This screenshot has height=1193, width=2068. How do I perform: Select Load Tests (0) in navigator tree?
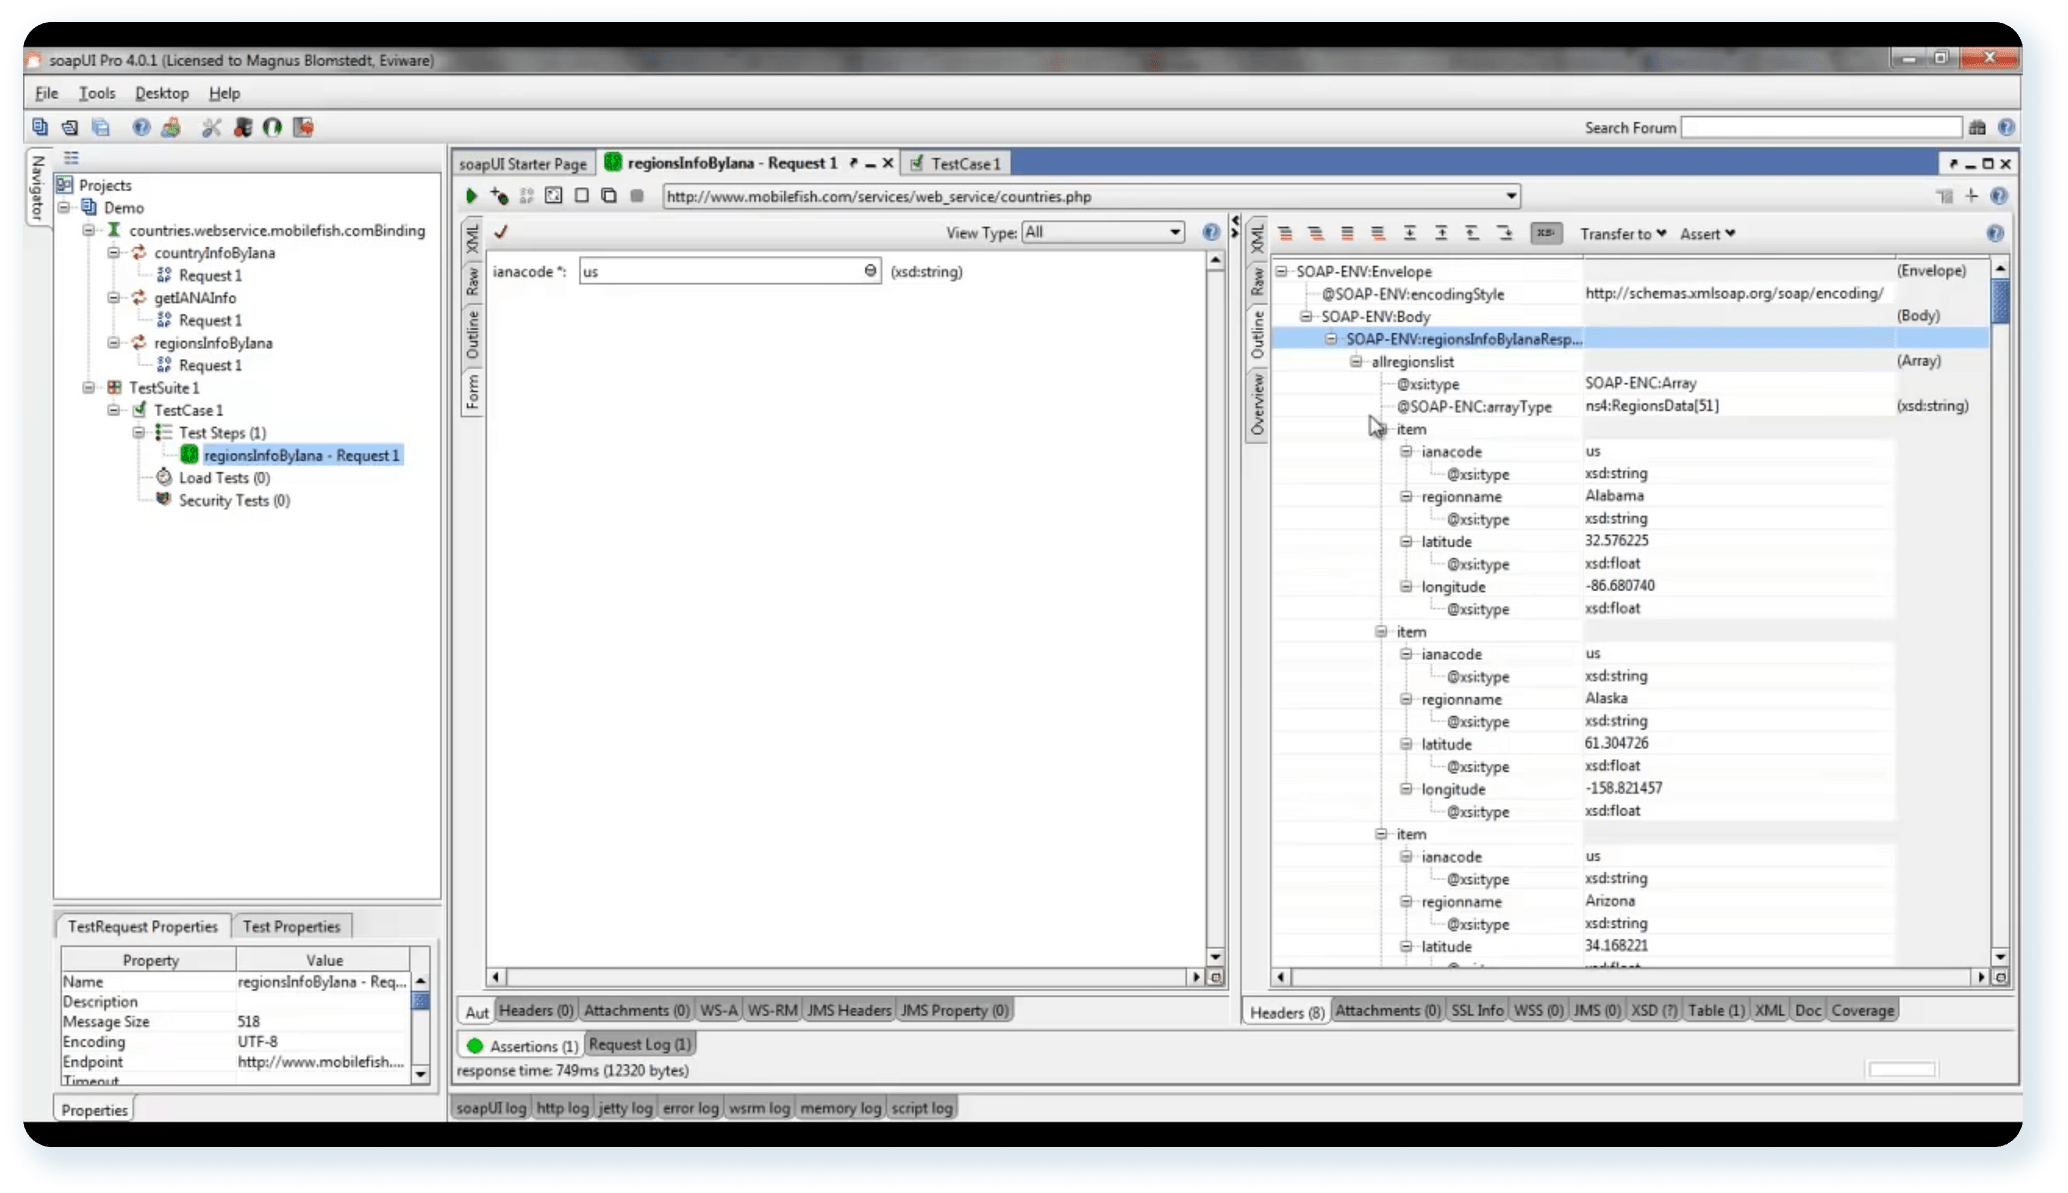pyautogui.click(x=224, y=478)
